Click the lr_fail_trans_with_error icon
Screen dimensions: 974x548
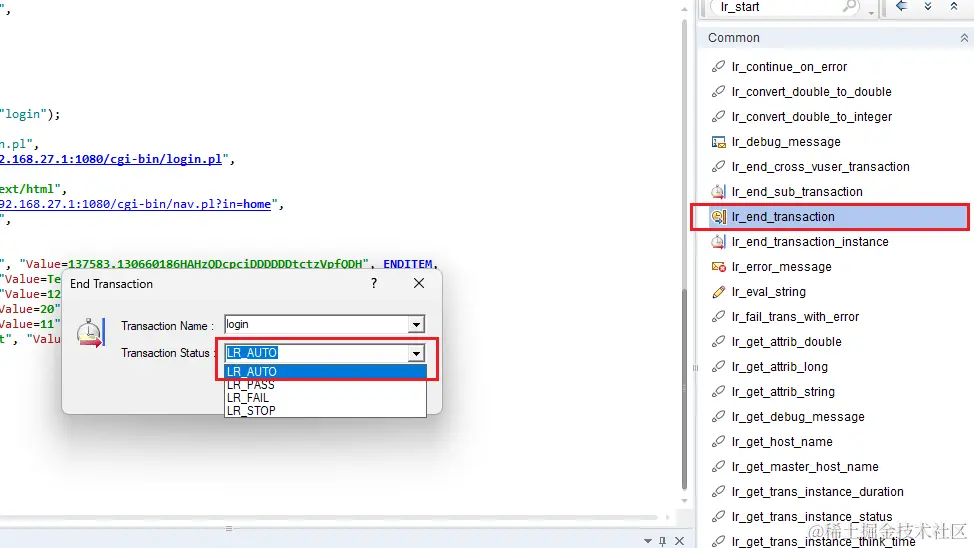tap(718, 316)
